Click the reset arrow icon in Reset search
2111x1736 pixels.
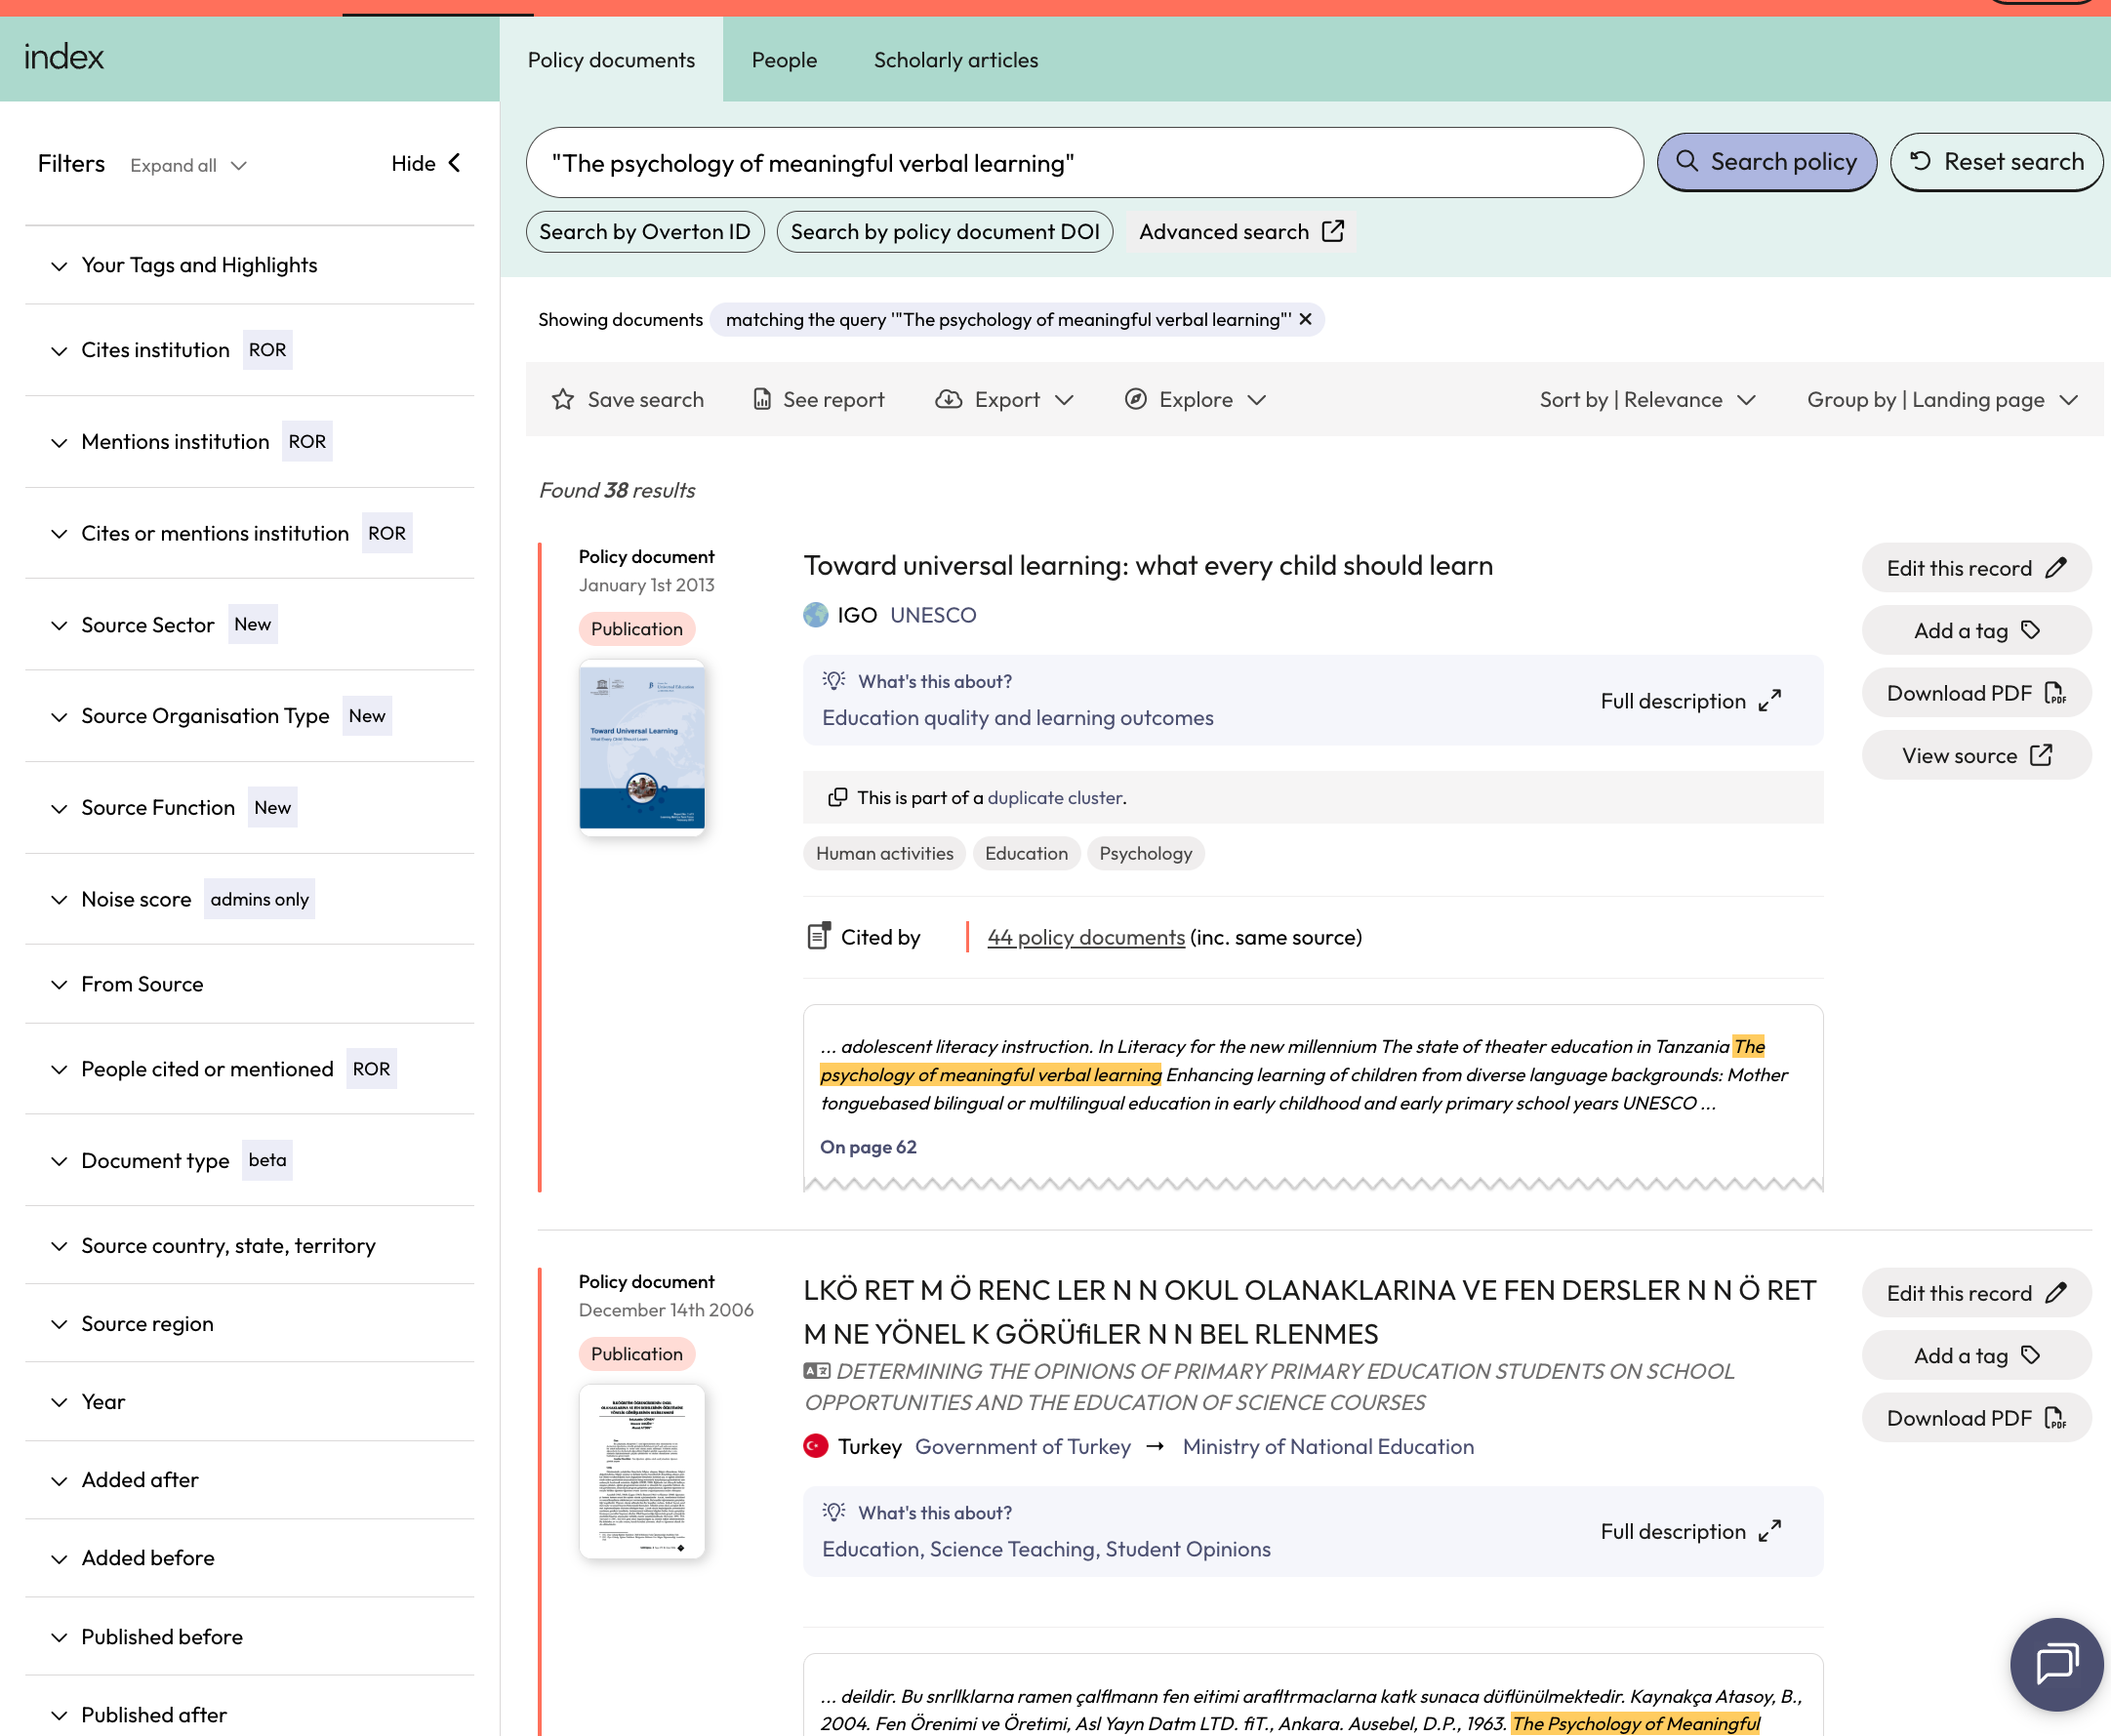pyautogui.click(x=1920, y=161)
